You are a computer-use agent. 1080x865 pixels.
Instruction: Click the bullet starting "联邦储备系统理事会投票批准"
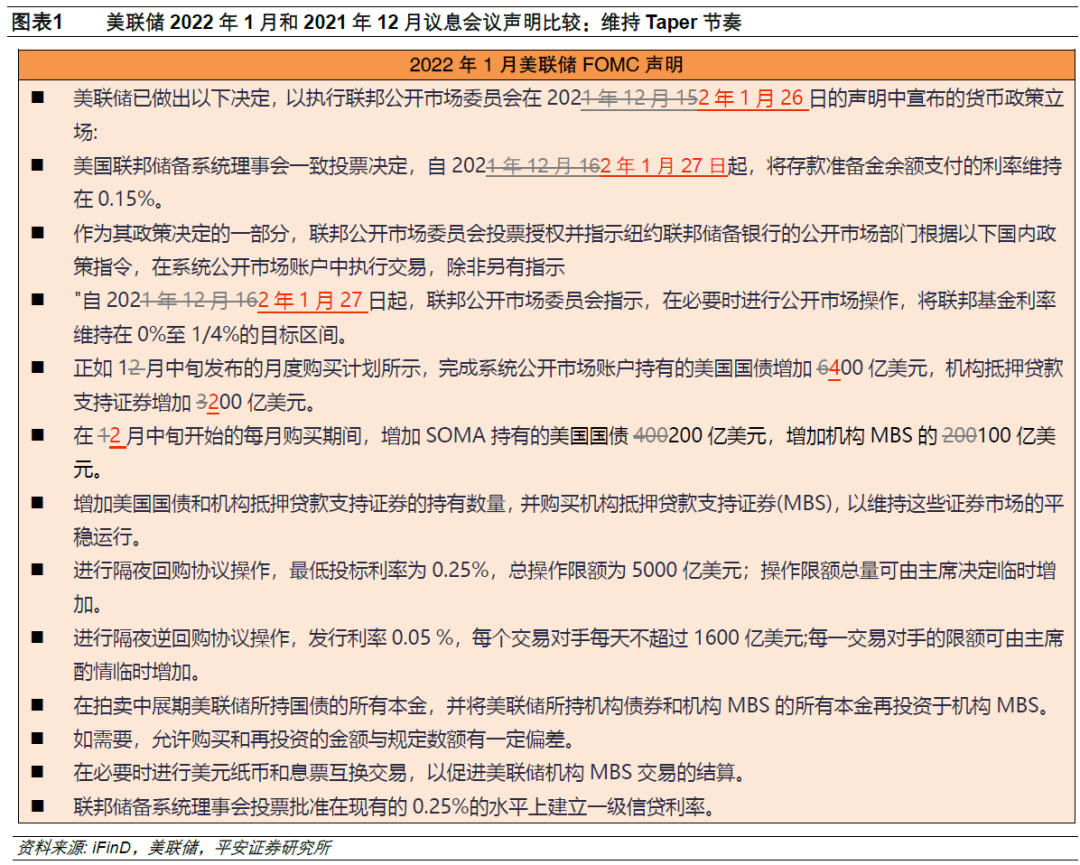pyautogui.click(x=395, y=806)
